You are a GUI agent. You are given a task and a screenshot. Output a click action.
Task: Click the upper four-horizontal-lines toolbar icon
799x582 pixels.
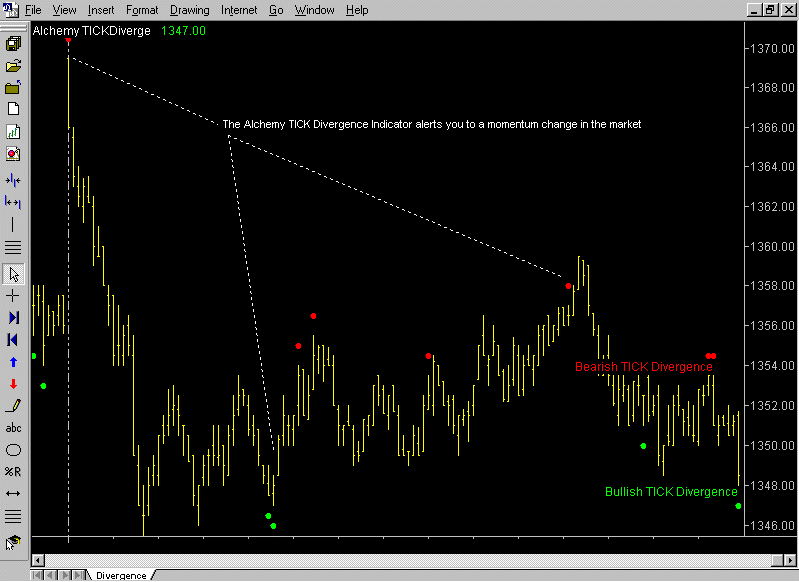pyautogui.click(x=13, y=248)
